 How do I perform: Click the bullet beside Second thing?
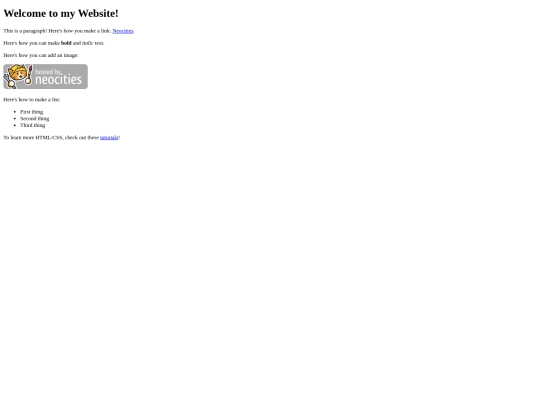(x=15, y=118)
